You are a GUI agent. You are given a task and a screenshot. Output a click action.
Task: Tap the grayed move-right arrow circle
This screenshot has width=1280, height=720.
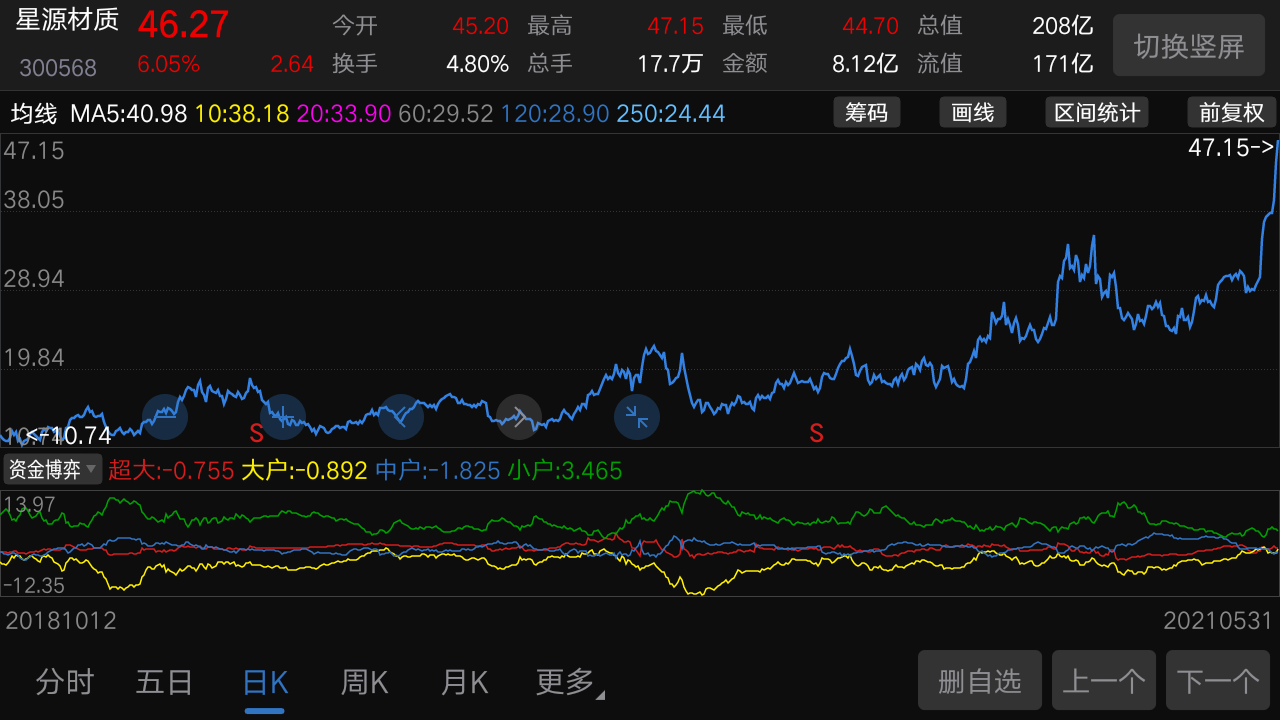[x=519, y=417]
